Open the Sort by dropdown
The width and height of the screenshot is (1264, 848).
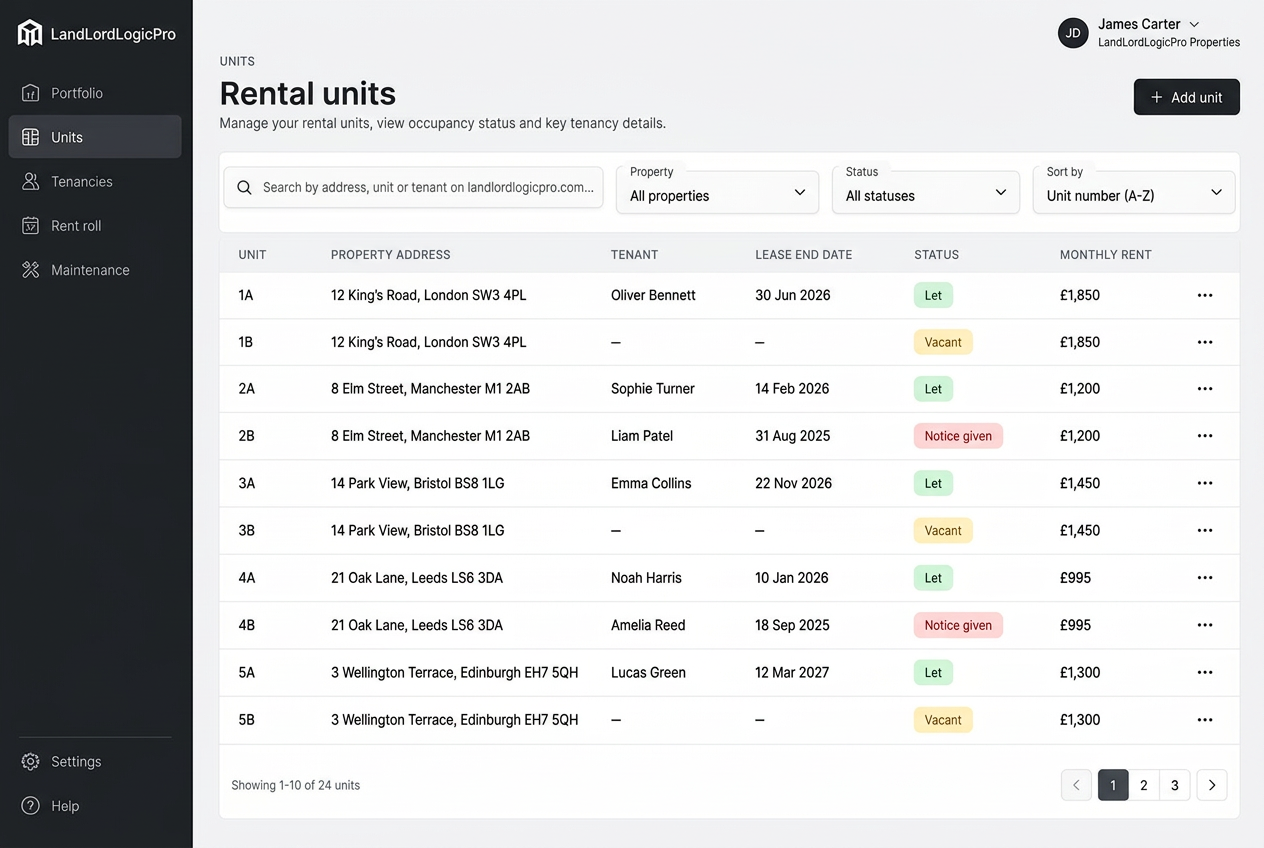tap(1134, 191)
